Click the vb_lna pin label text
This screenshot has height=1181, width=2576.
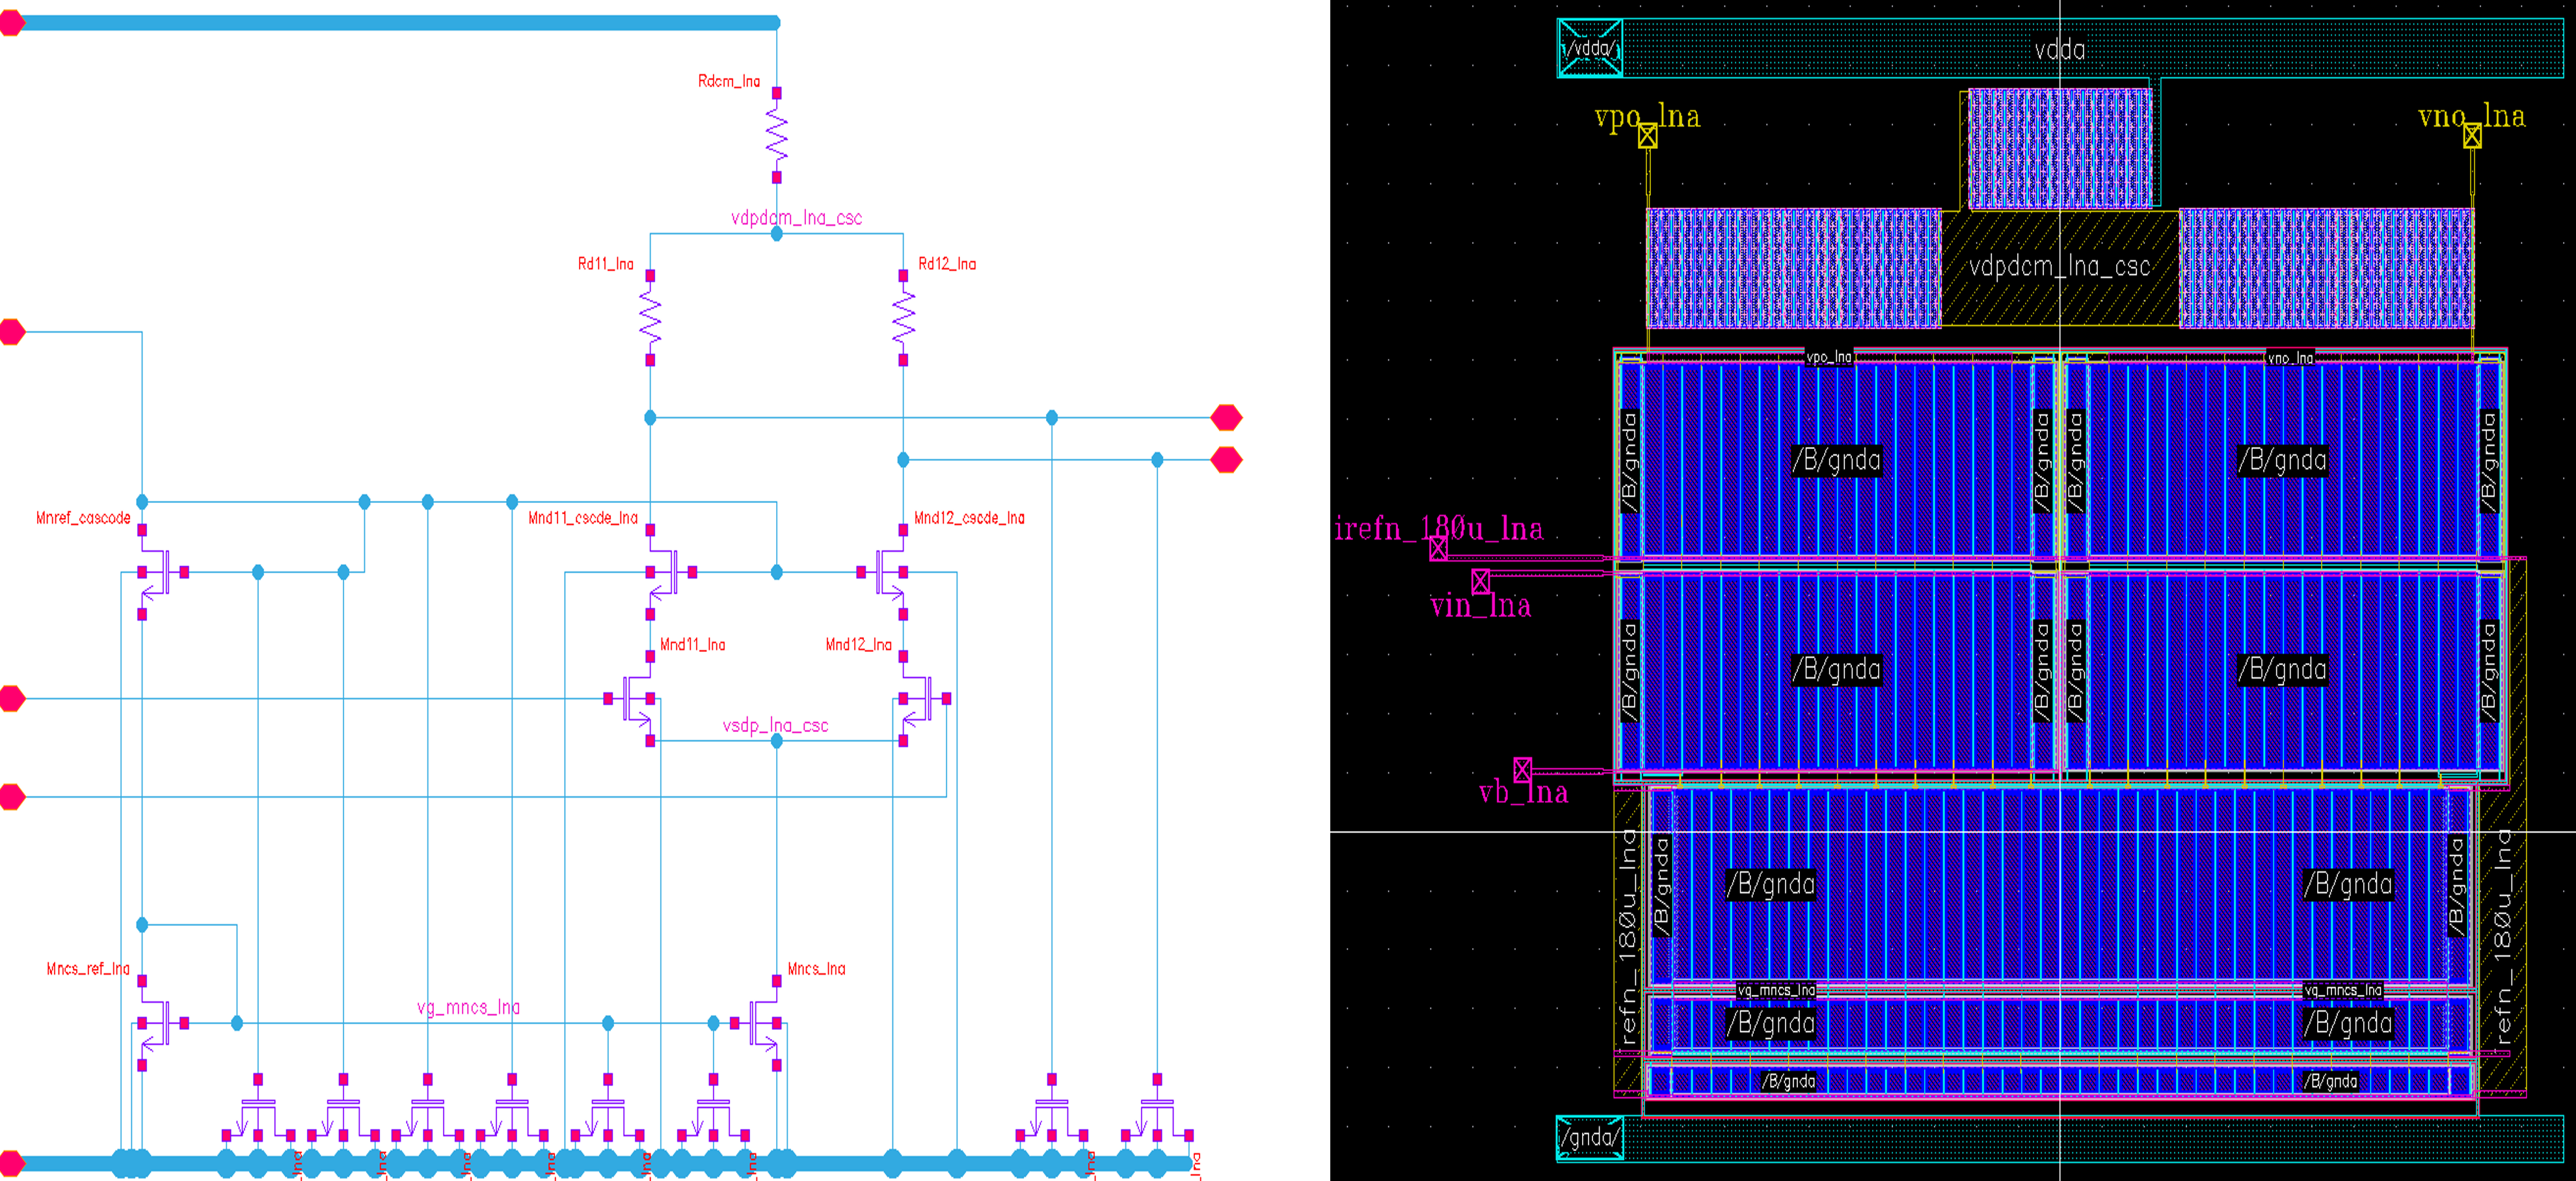click(1523, 793)
